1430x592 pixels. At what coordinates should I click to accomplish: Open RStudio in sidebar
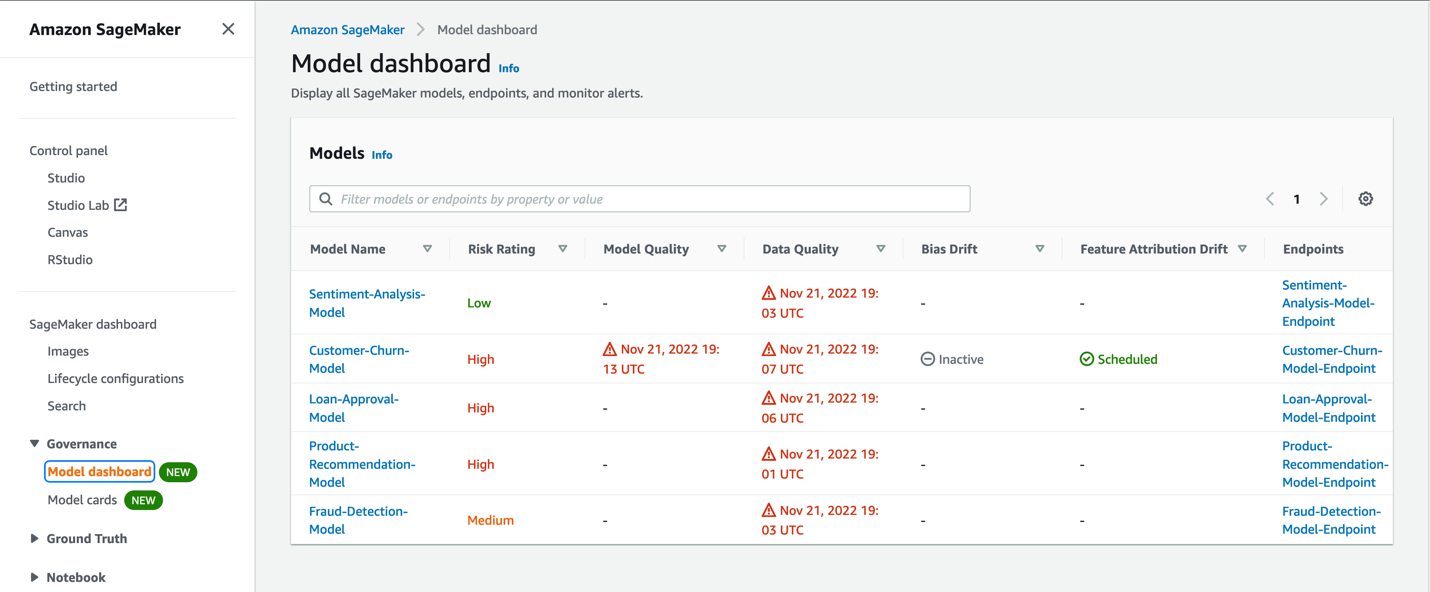(70, 260)
